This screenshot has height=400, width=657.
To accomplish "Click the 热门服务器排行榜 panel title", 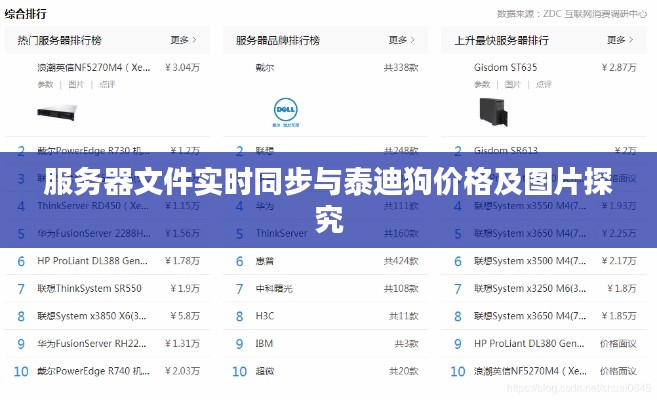I will [59, 40].
